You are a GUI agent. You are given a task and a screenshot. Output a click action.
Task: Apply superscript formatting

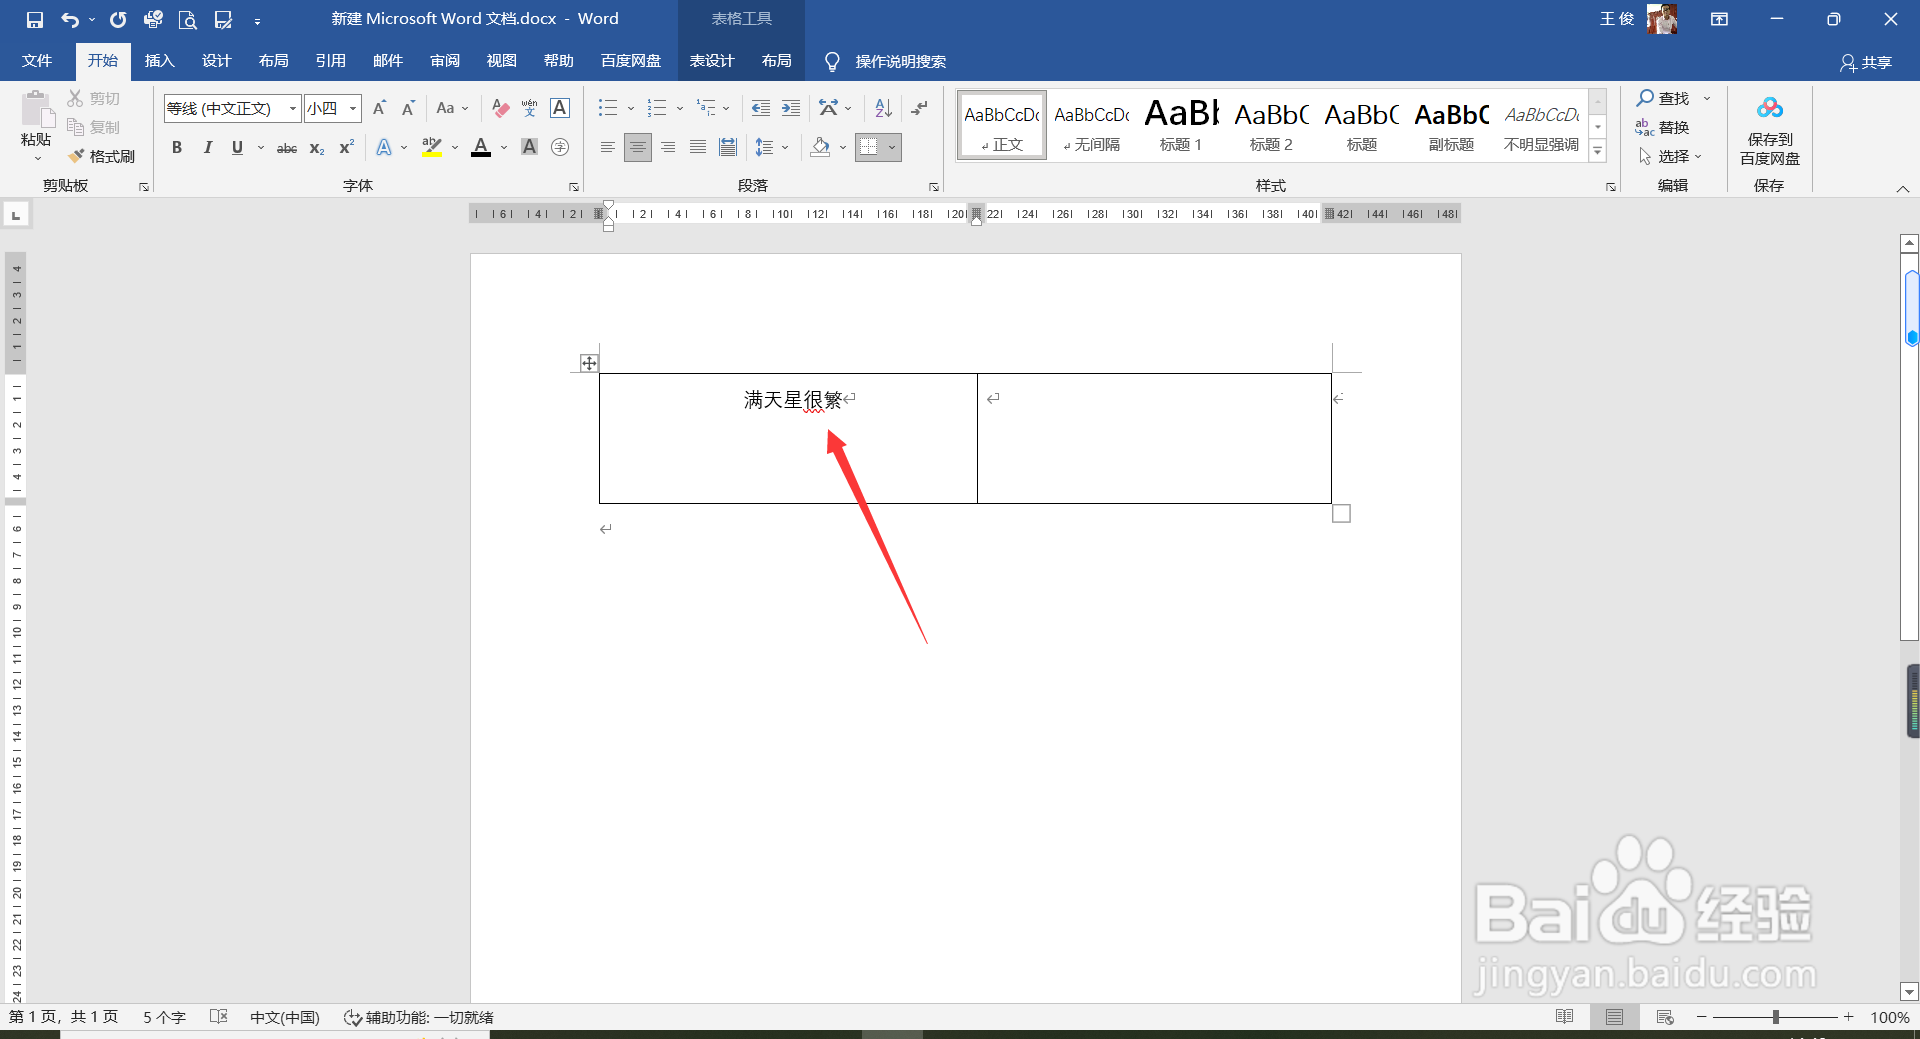click(346, 148)
